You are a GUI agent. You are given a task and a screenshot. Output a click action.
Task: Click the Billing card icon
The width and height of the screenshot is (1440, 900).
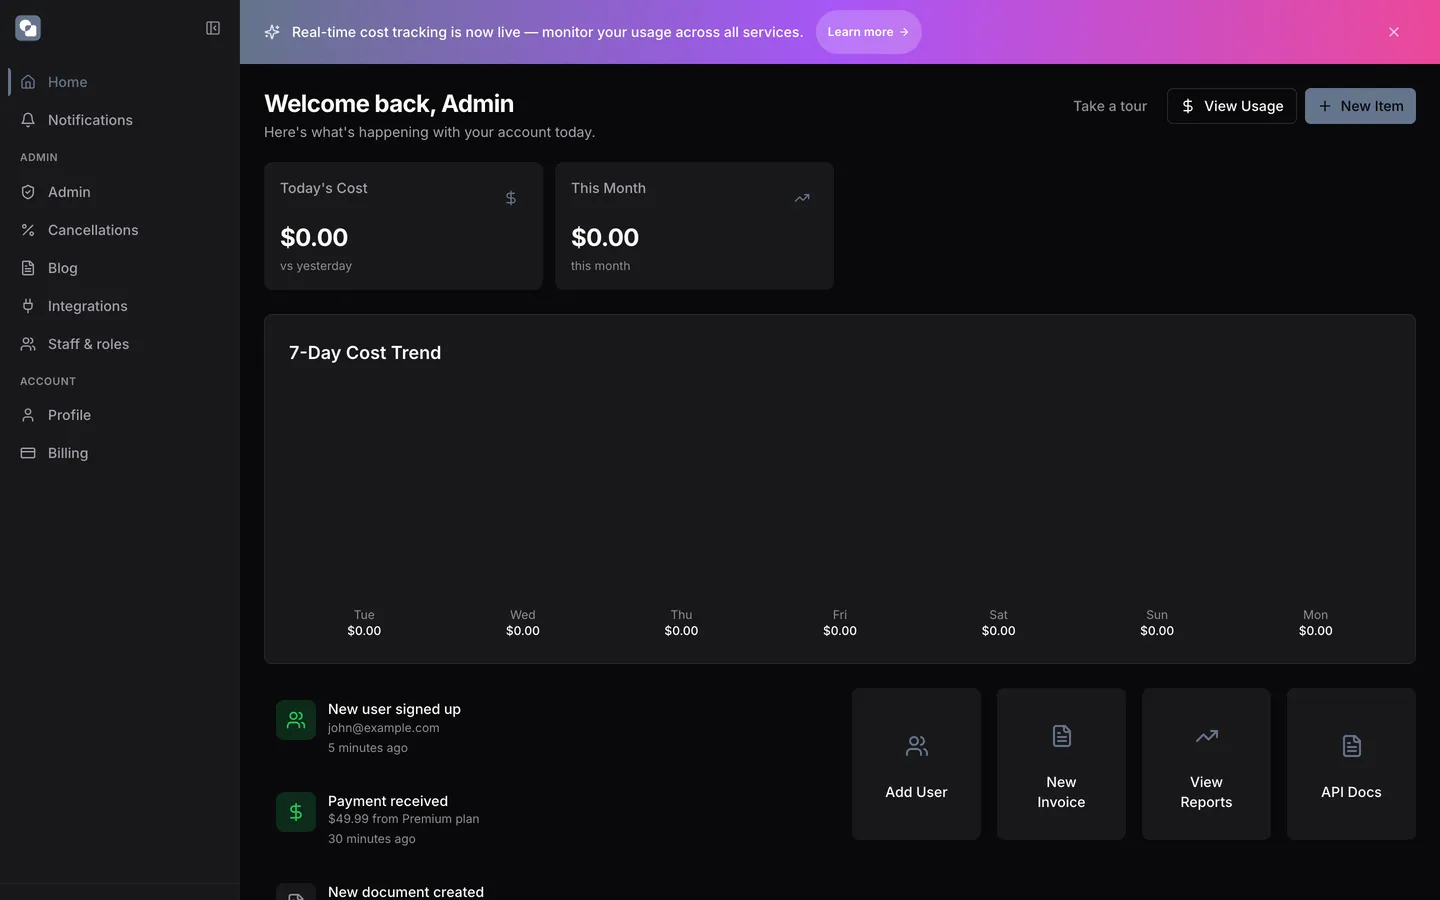click(x=28, y=453)
